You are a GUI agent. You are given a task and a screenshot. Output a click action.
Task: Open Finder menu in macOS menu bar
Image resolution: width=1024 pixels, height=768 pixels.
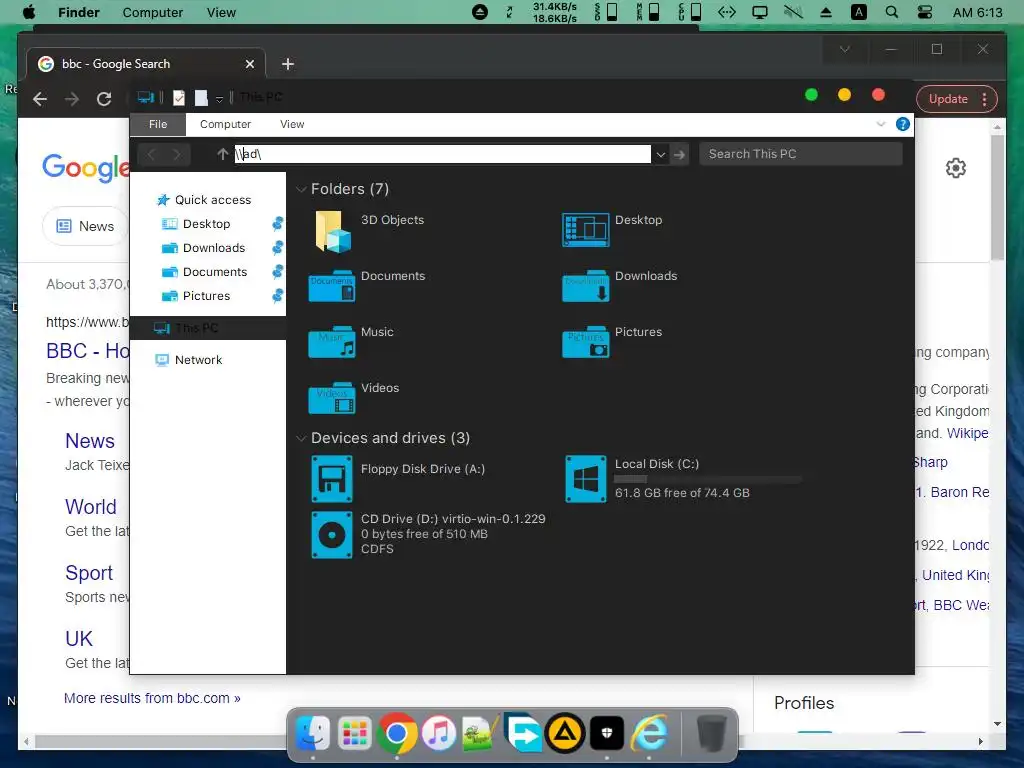(x=79, y=12)
